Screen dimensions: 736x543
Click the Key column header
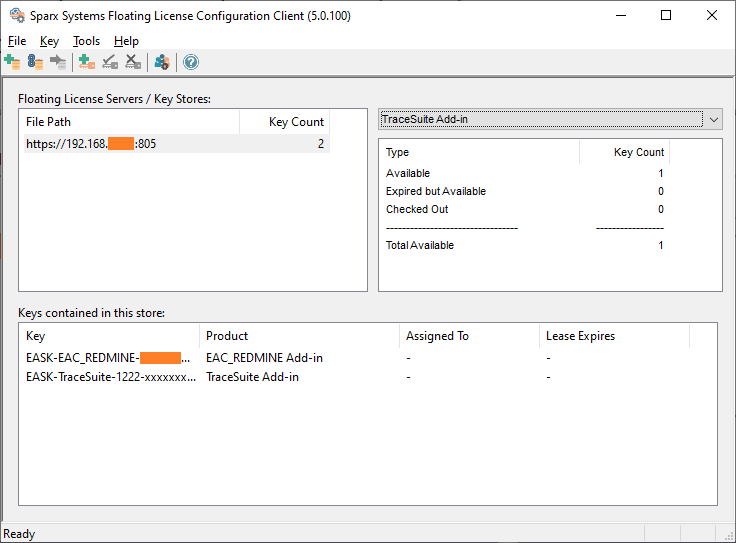click(x=110, y=336)
